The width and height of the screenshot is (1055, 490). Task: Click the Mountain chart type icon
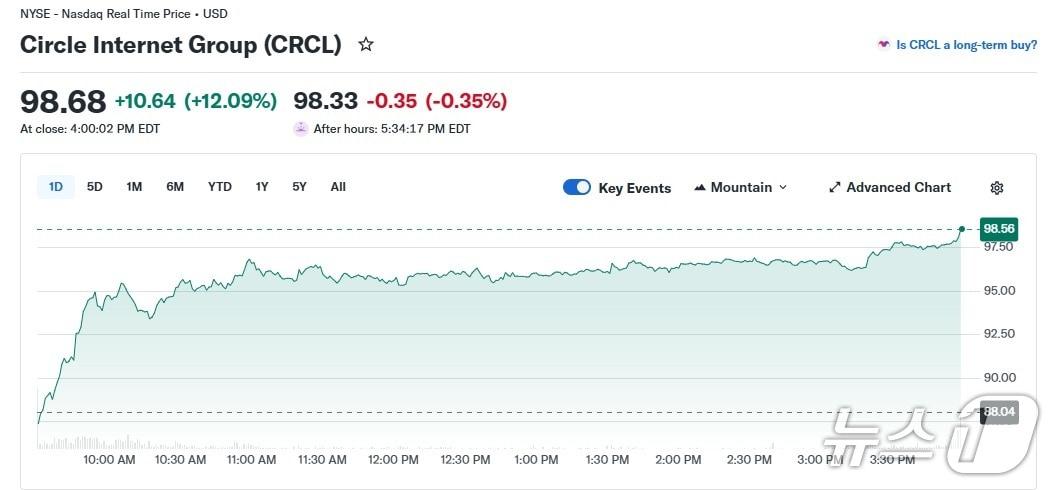(700, 188)
